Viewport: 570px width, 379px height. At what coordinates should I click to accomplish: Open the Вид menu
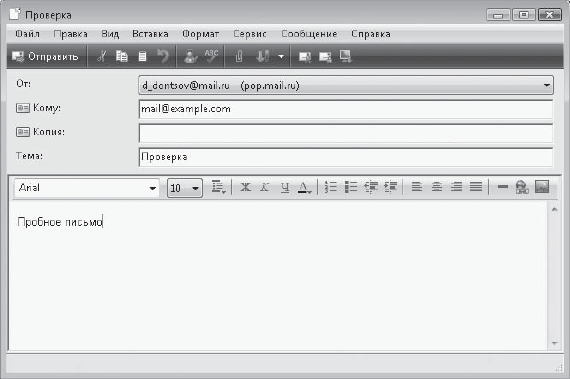(x=110, y=34)
